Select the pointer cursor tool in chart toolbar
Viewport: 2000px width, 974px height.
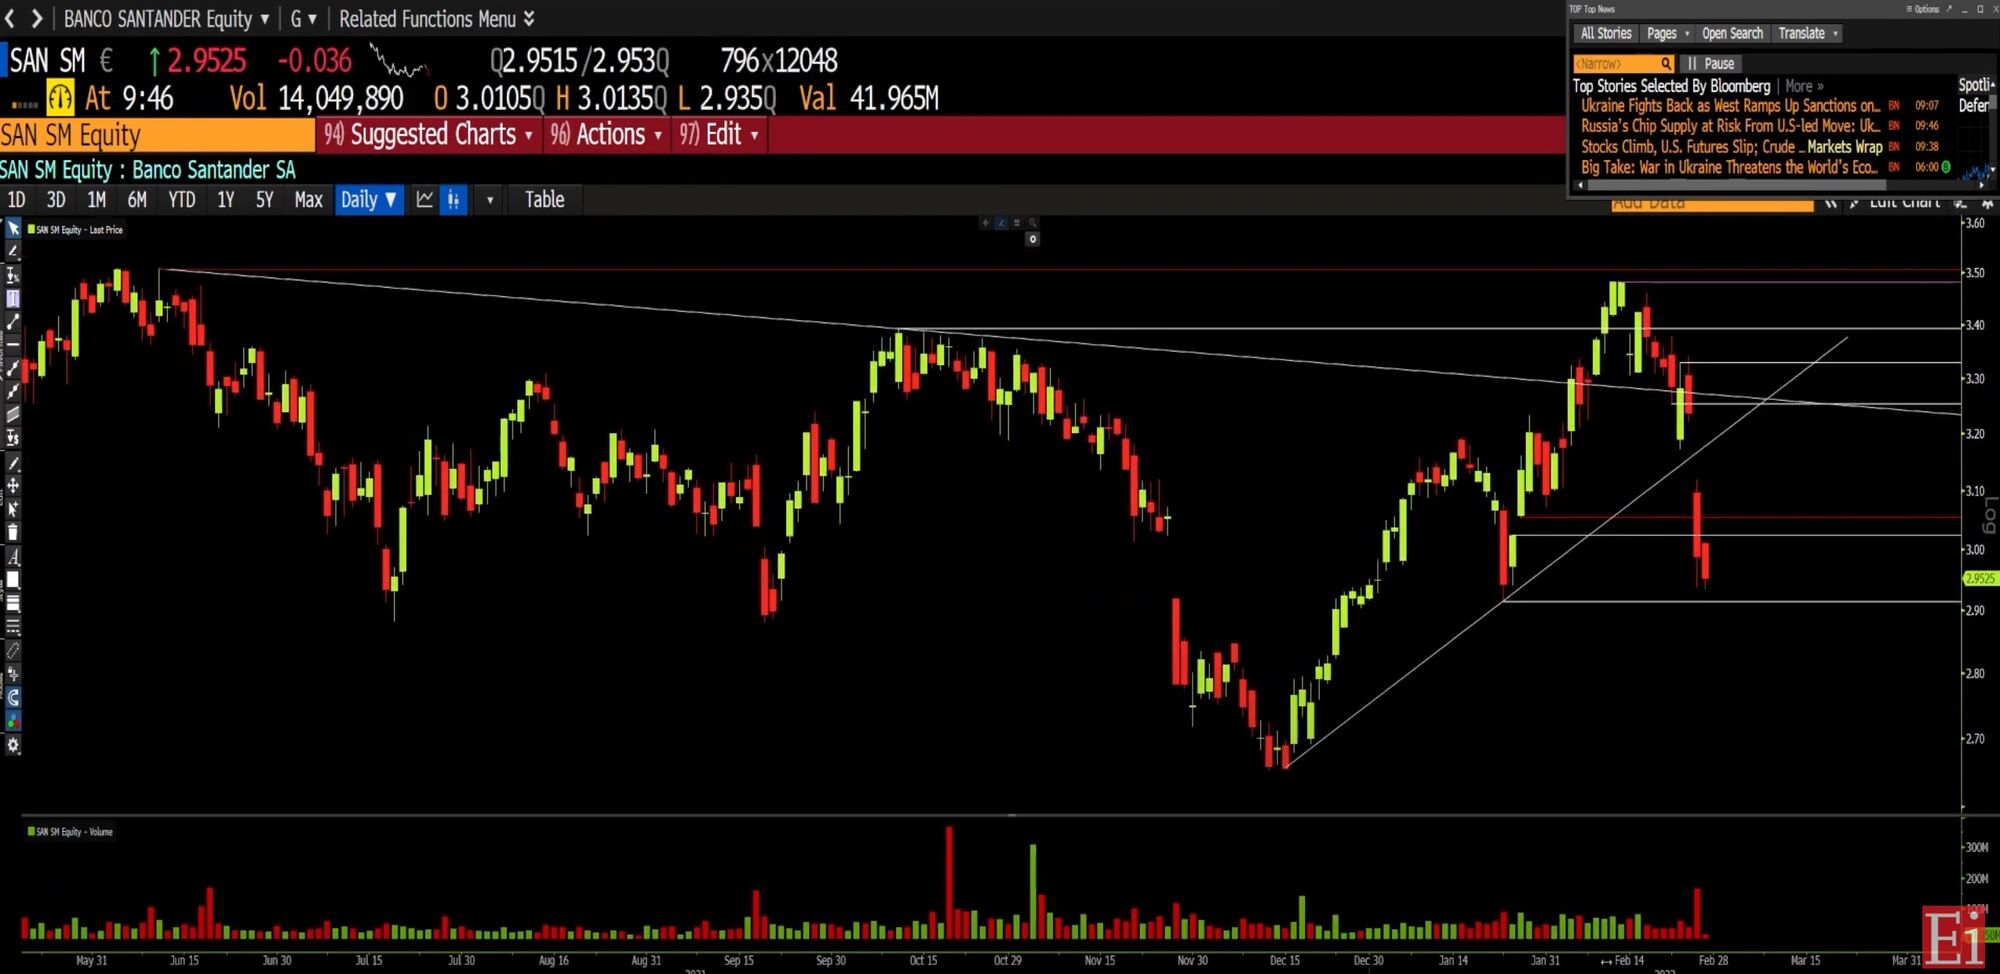tap(13, 229)
